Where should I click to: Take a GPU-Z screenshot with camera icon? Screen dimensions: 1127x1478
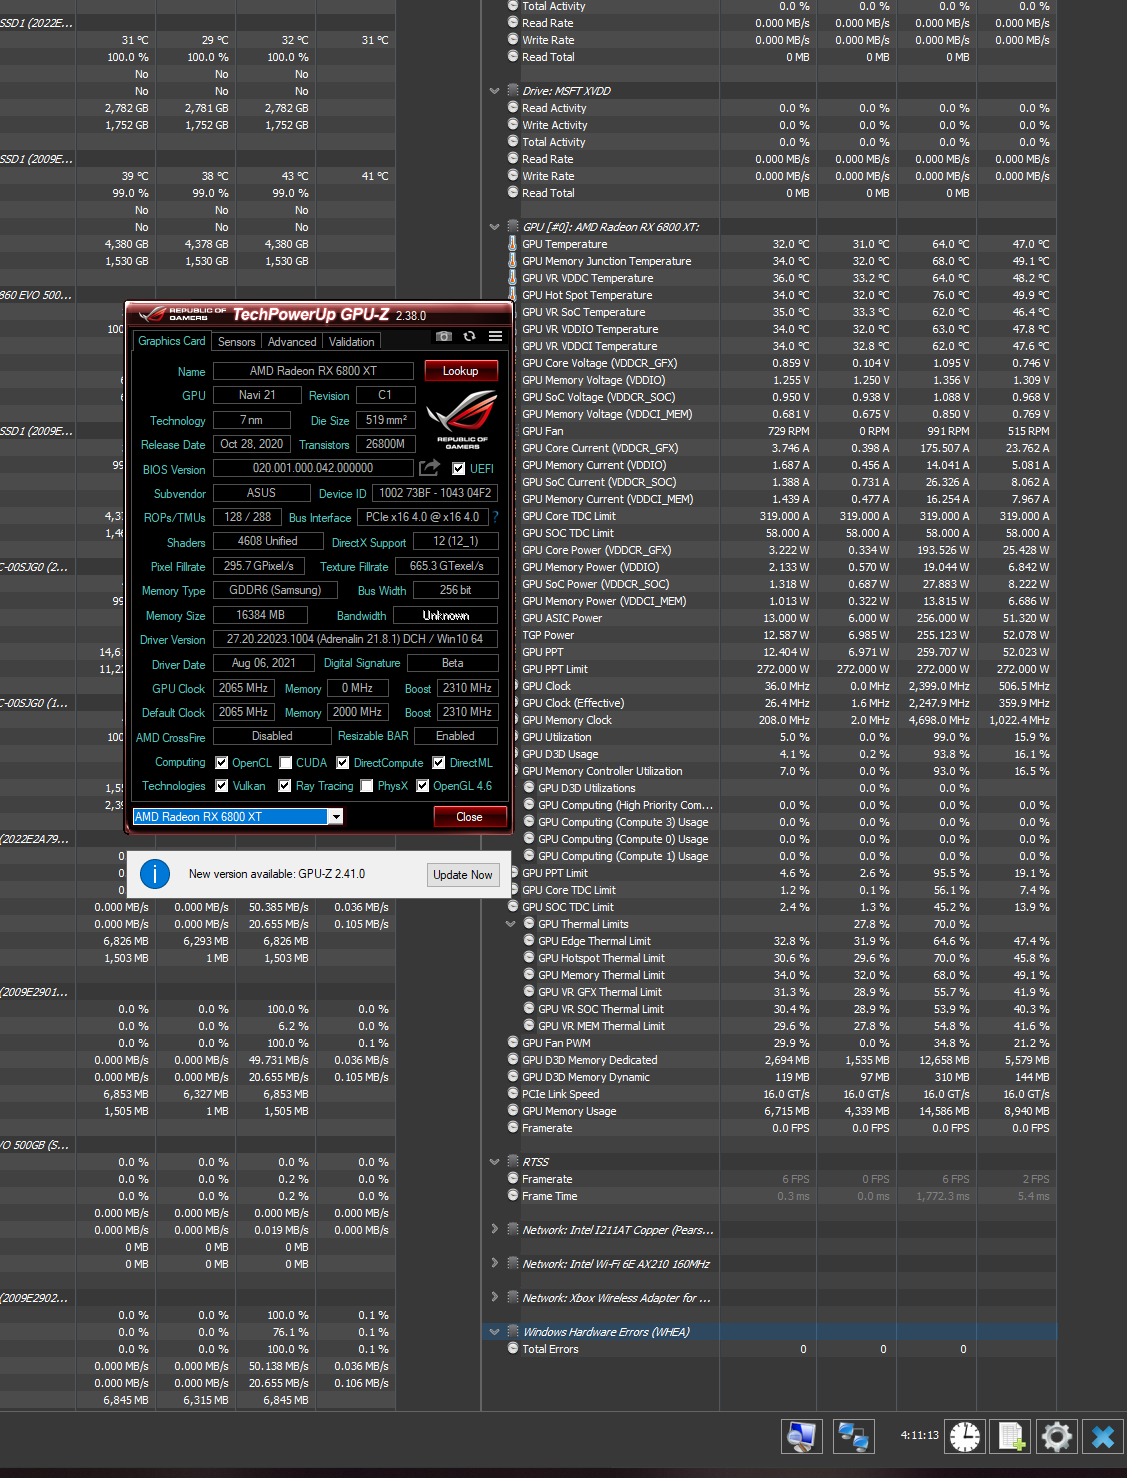[x=444, y=336]
